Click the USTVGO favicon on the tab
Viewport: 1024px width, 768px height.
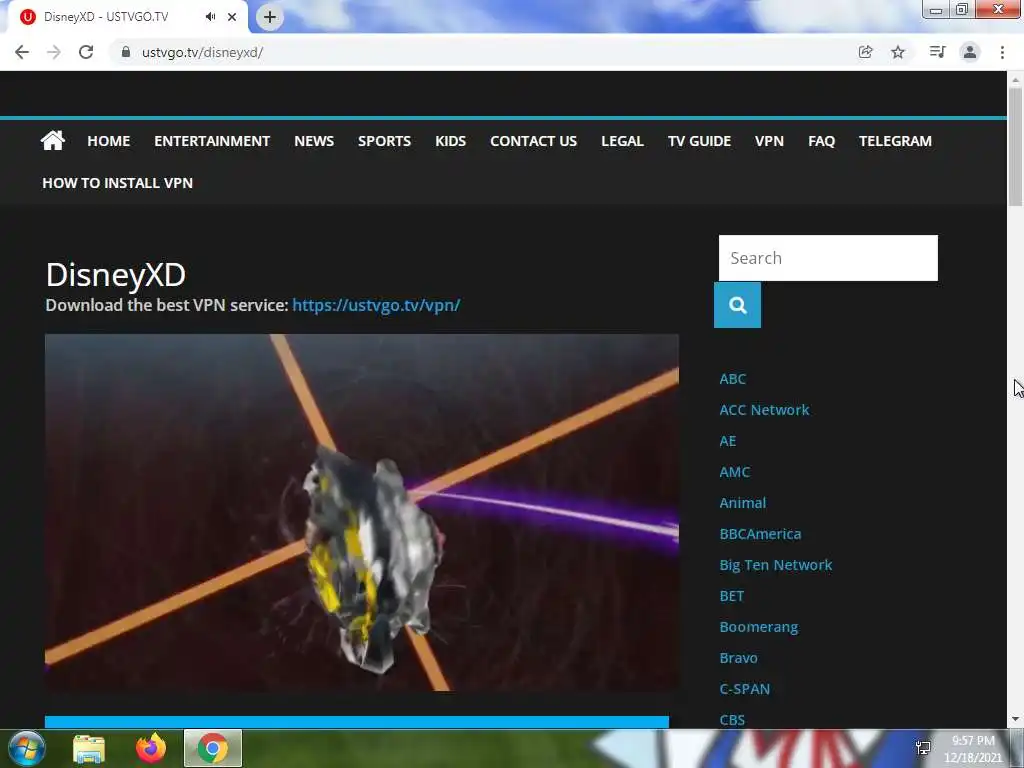(x=27, y=17)
